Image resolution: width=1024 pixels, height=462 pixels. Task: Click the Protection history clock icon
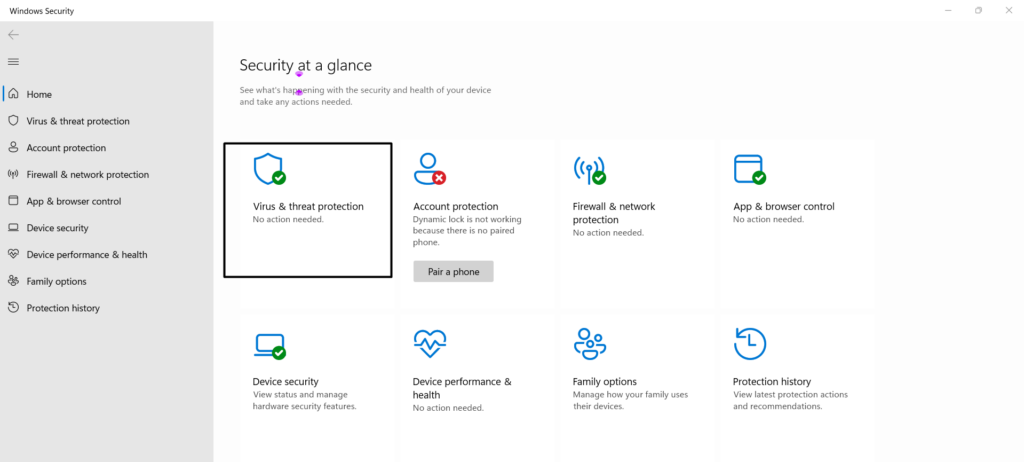tap(749, 344)
